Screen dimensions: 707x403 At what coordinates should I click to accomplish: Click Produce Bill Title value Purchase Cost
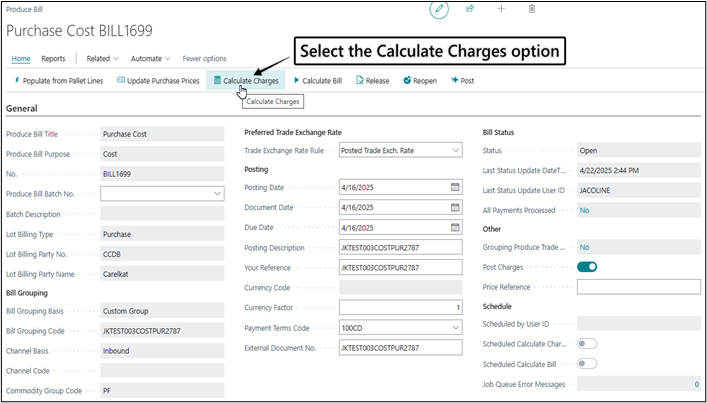pyautogui.click(x=162, y=134)
